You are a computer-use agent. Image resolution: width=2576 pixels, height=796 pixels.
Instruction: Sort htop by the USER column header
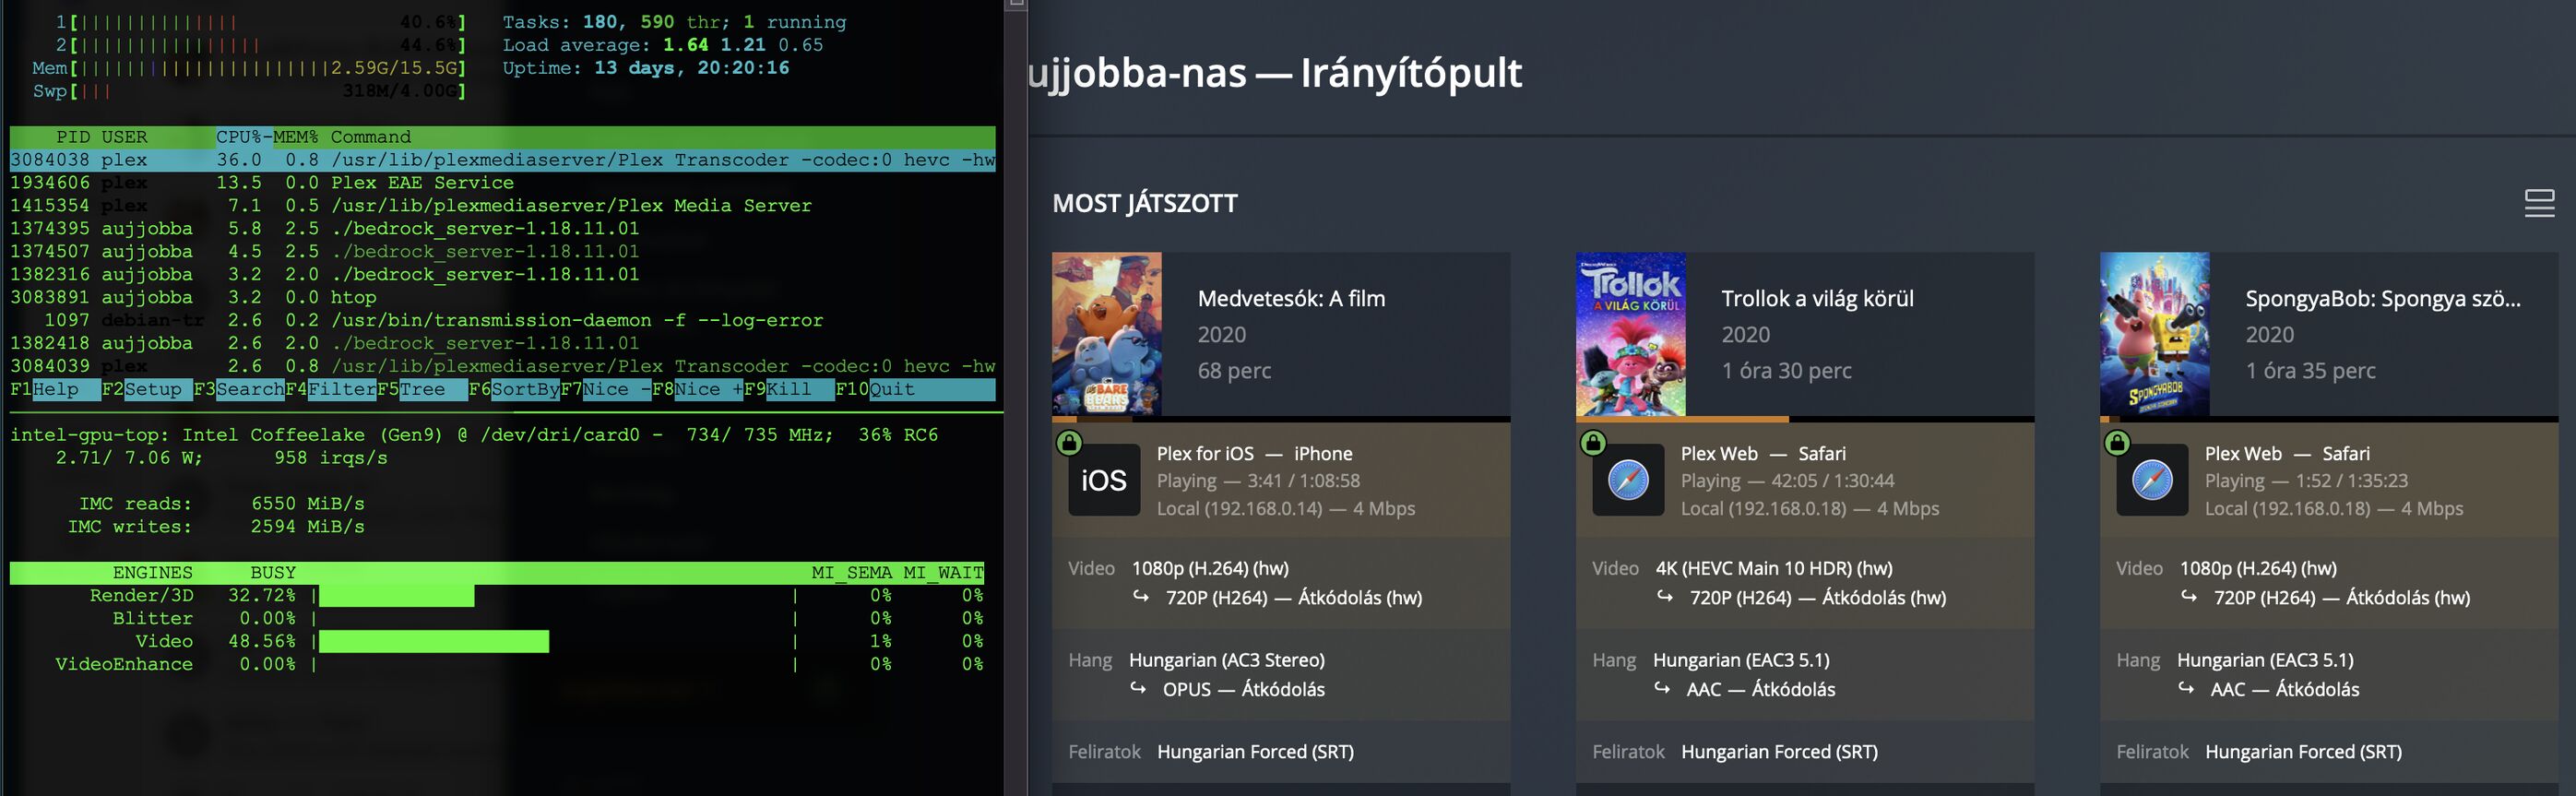pos(124,137)
